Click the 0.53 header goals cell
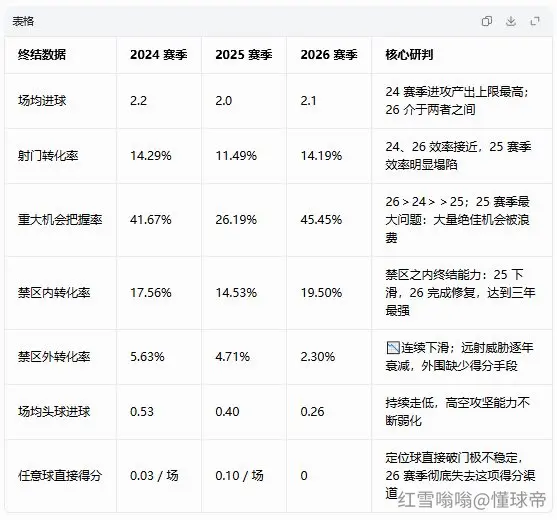This screenshot has height=520, width=557. pos(142,412)
